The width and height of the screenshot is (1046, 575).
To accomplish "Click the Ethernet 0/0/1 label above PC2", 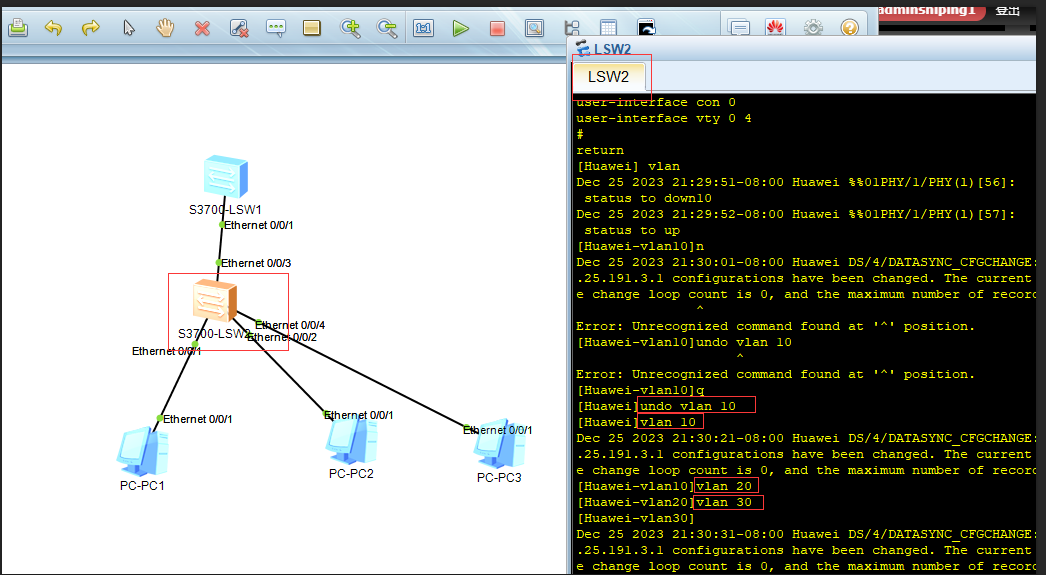I will (x=359, y=415).
